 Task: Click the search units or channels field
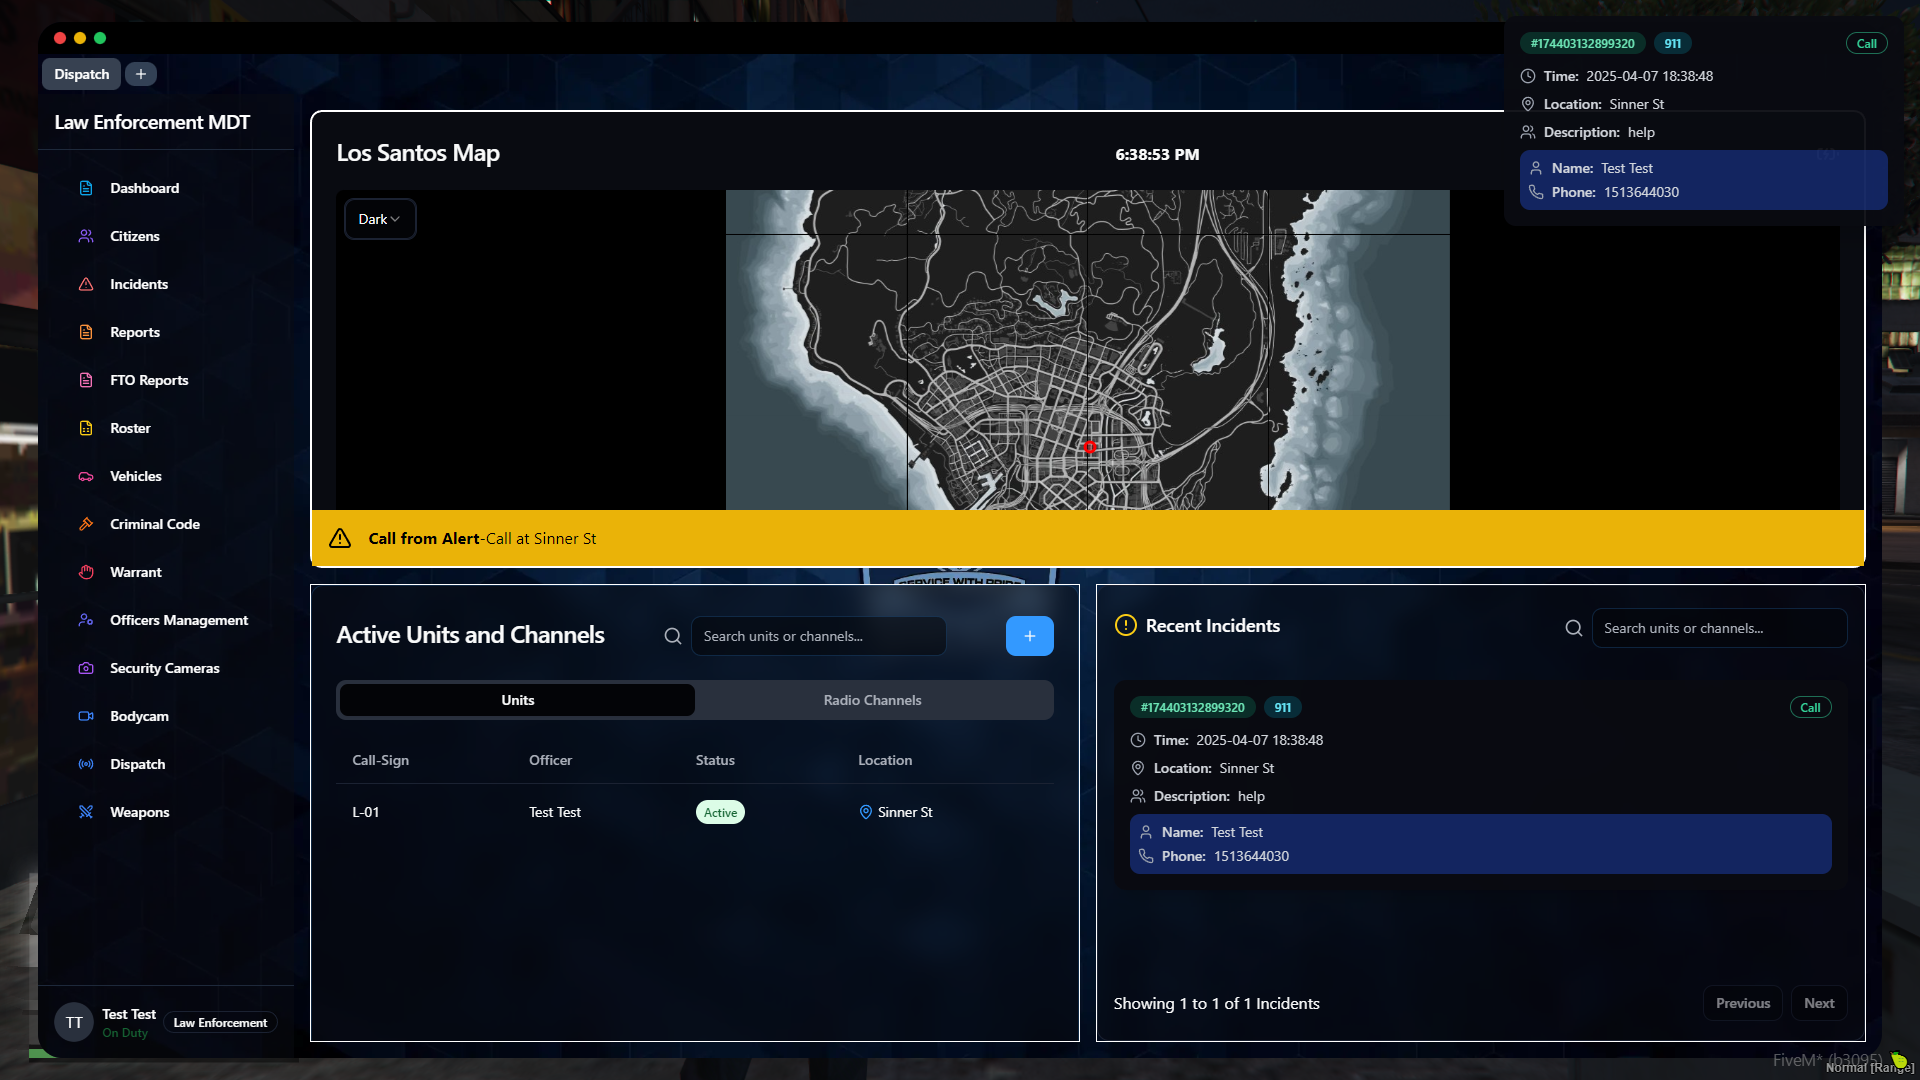click(818, 636)
